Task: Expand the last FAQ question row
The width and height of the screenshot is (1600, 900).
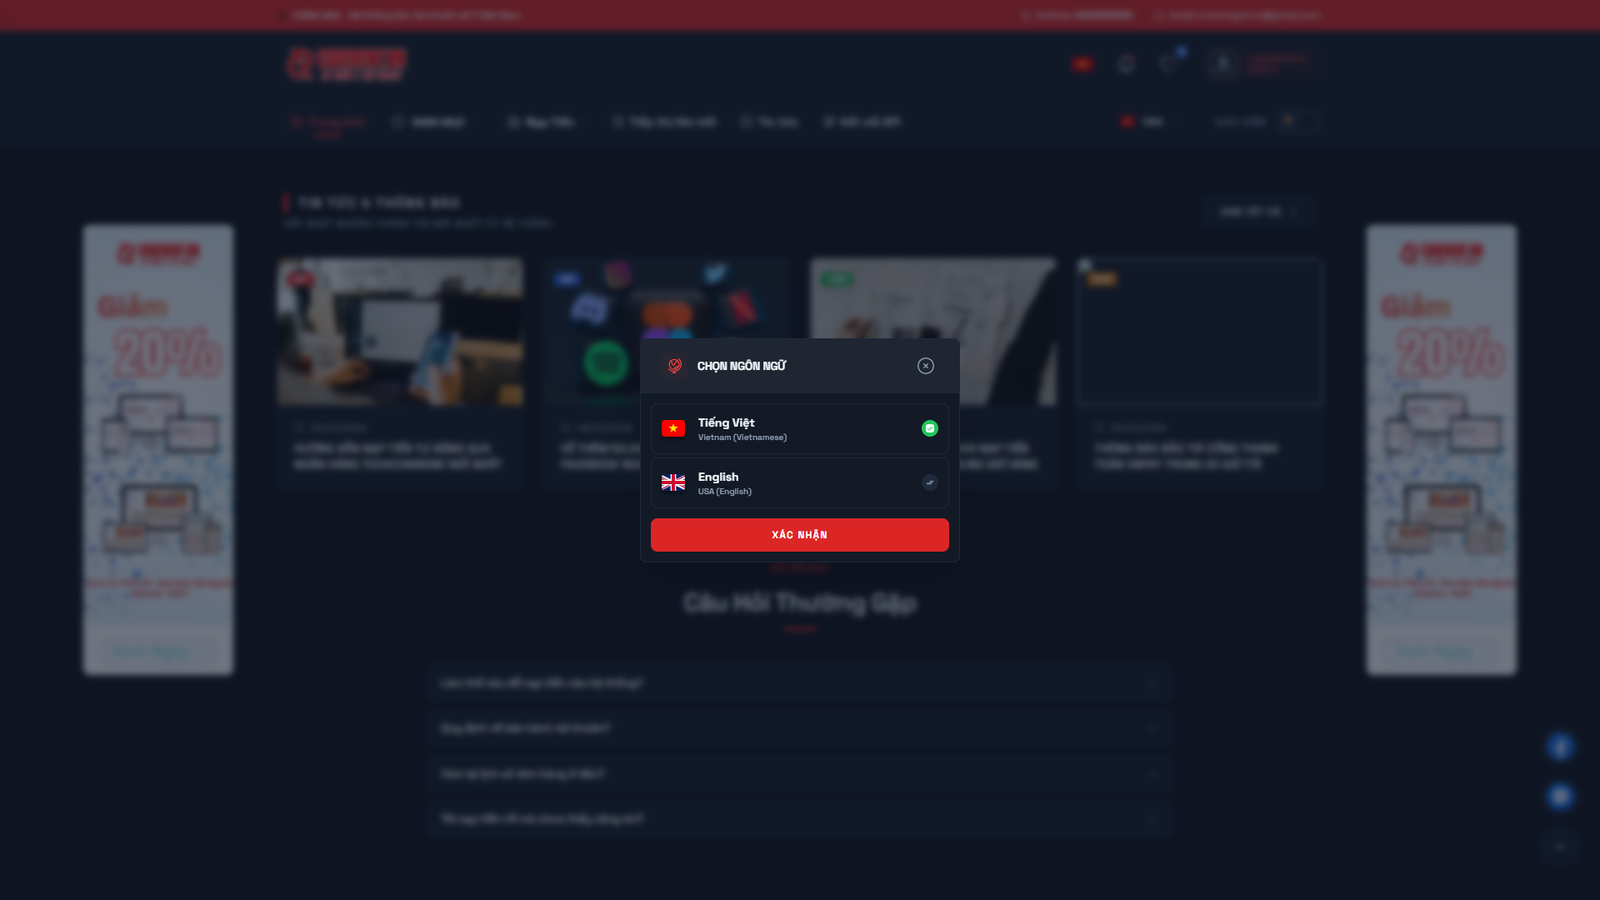Action: click(x=800, y=819)
